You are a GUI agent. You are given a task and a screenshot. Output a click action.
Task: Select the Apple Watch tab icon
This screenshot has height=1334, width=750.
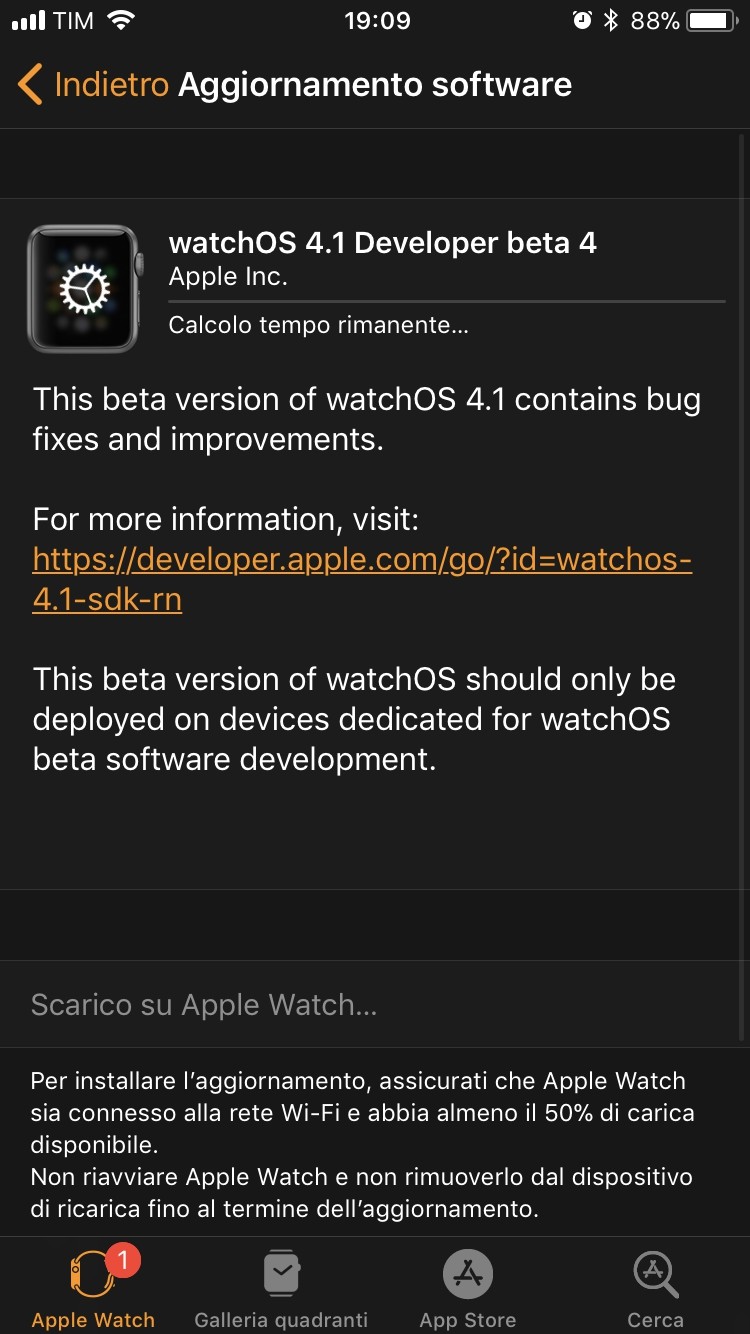(92, 1275)
